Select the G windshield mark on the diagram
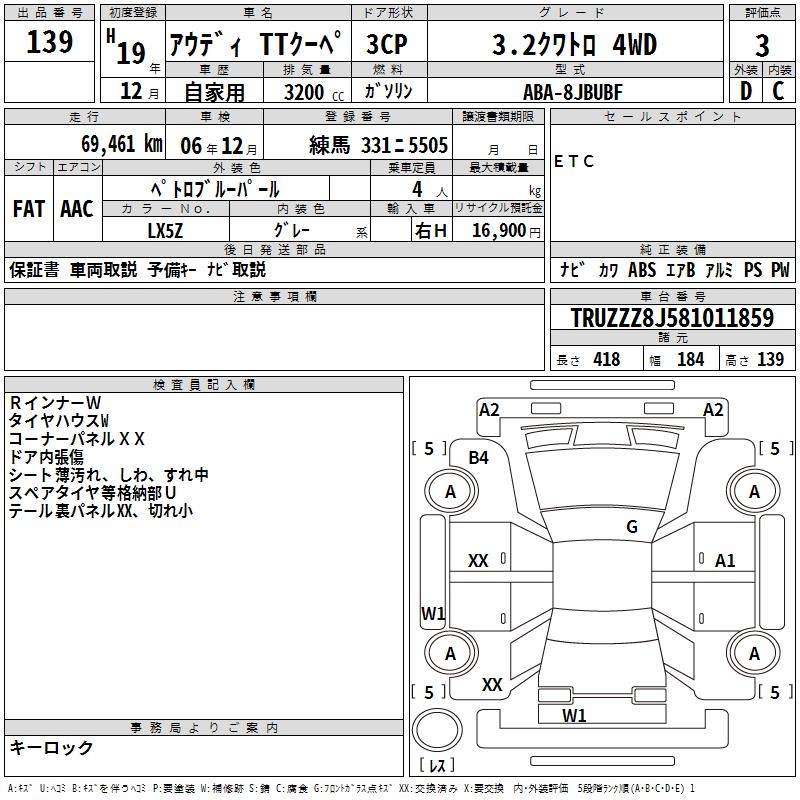This screenshot has height=800, width=800. pos(631,527)
